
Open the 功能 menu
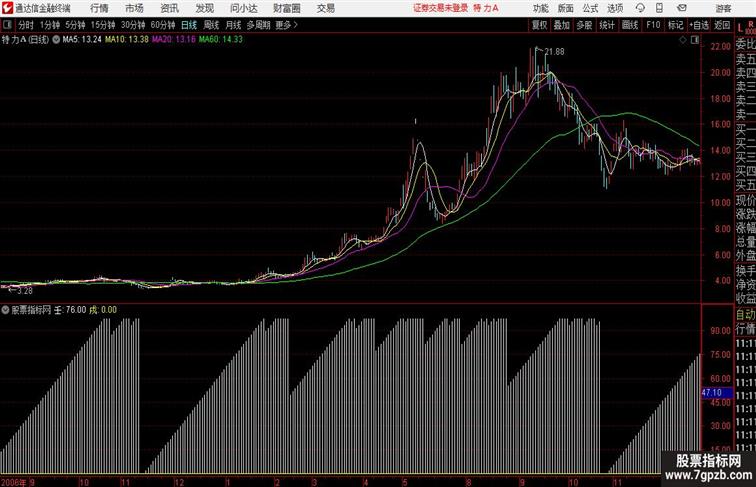click(x=540, y=8)
